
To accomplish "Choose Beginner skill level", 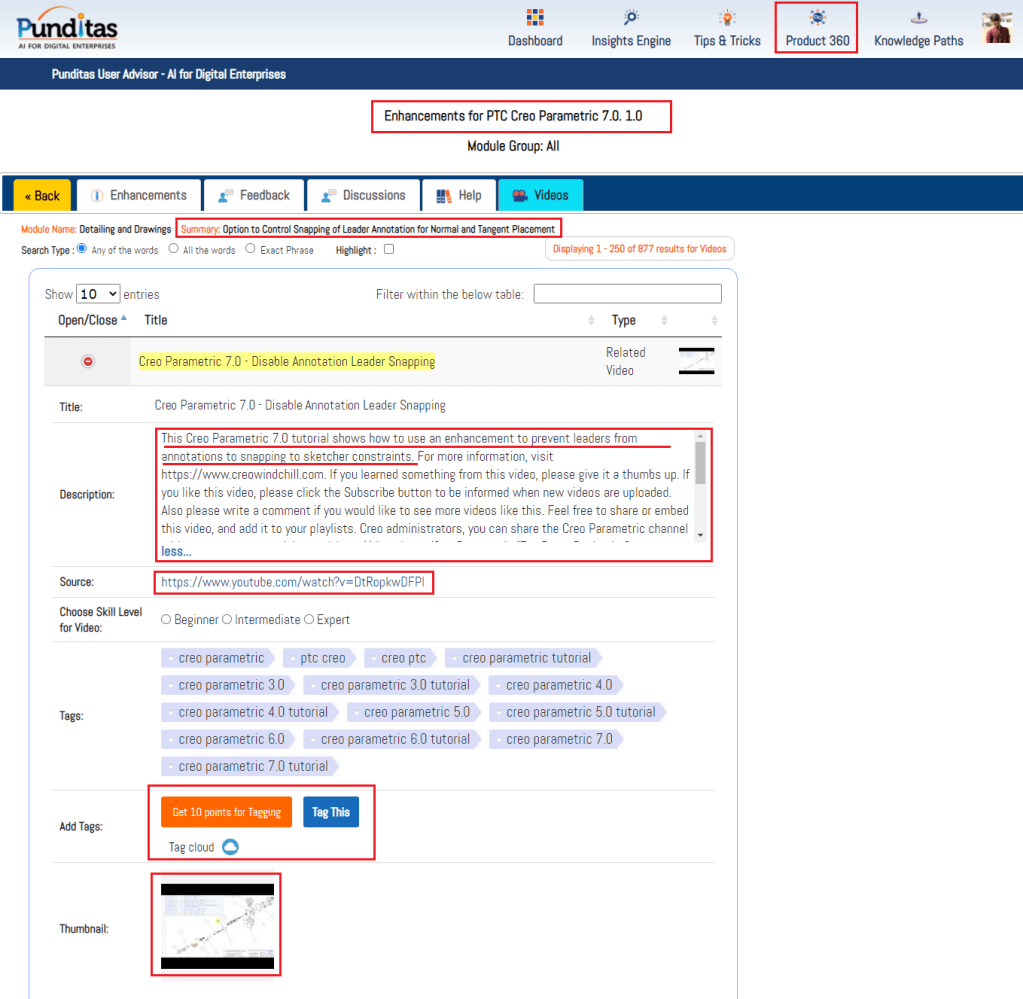I will (166, 620).
